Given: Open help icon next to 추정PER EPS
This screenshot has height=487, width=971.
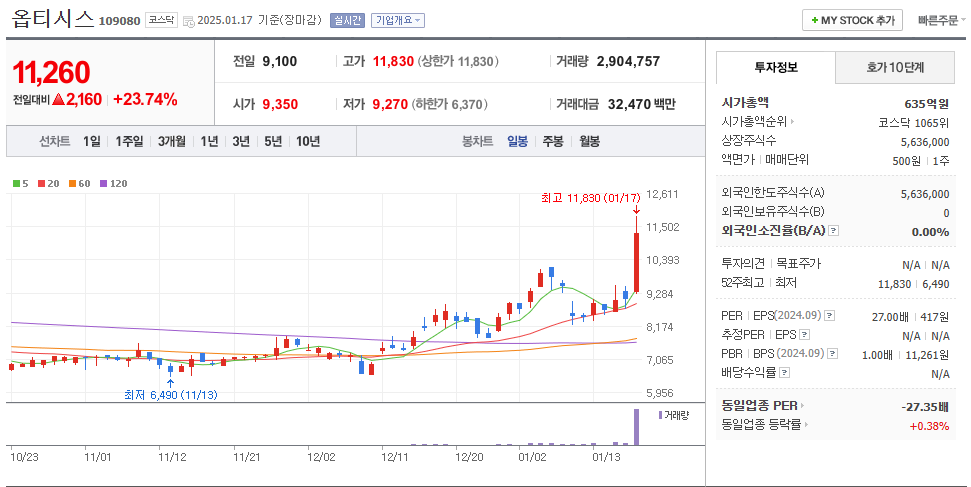Looking at the screenshot, I should (804, 335).
